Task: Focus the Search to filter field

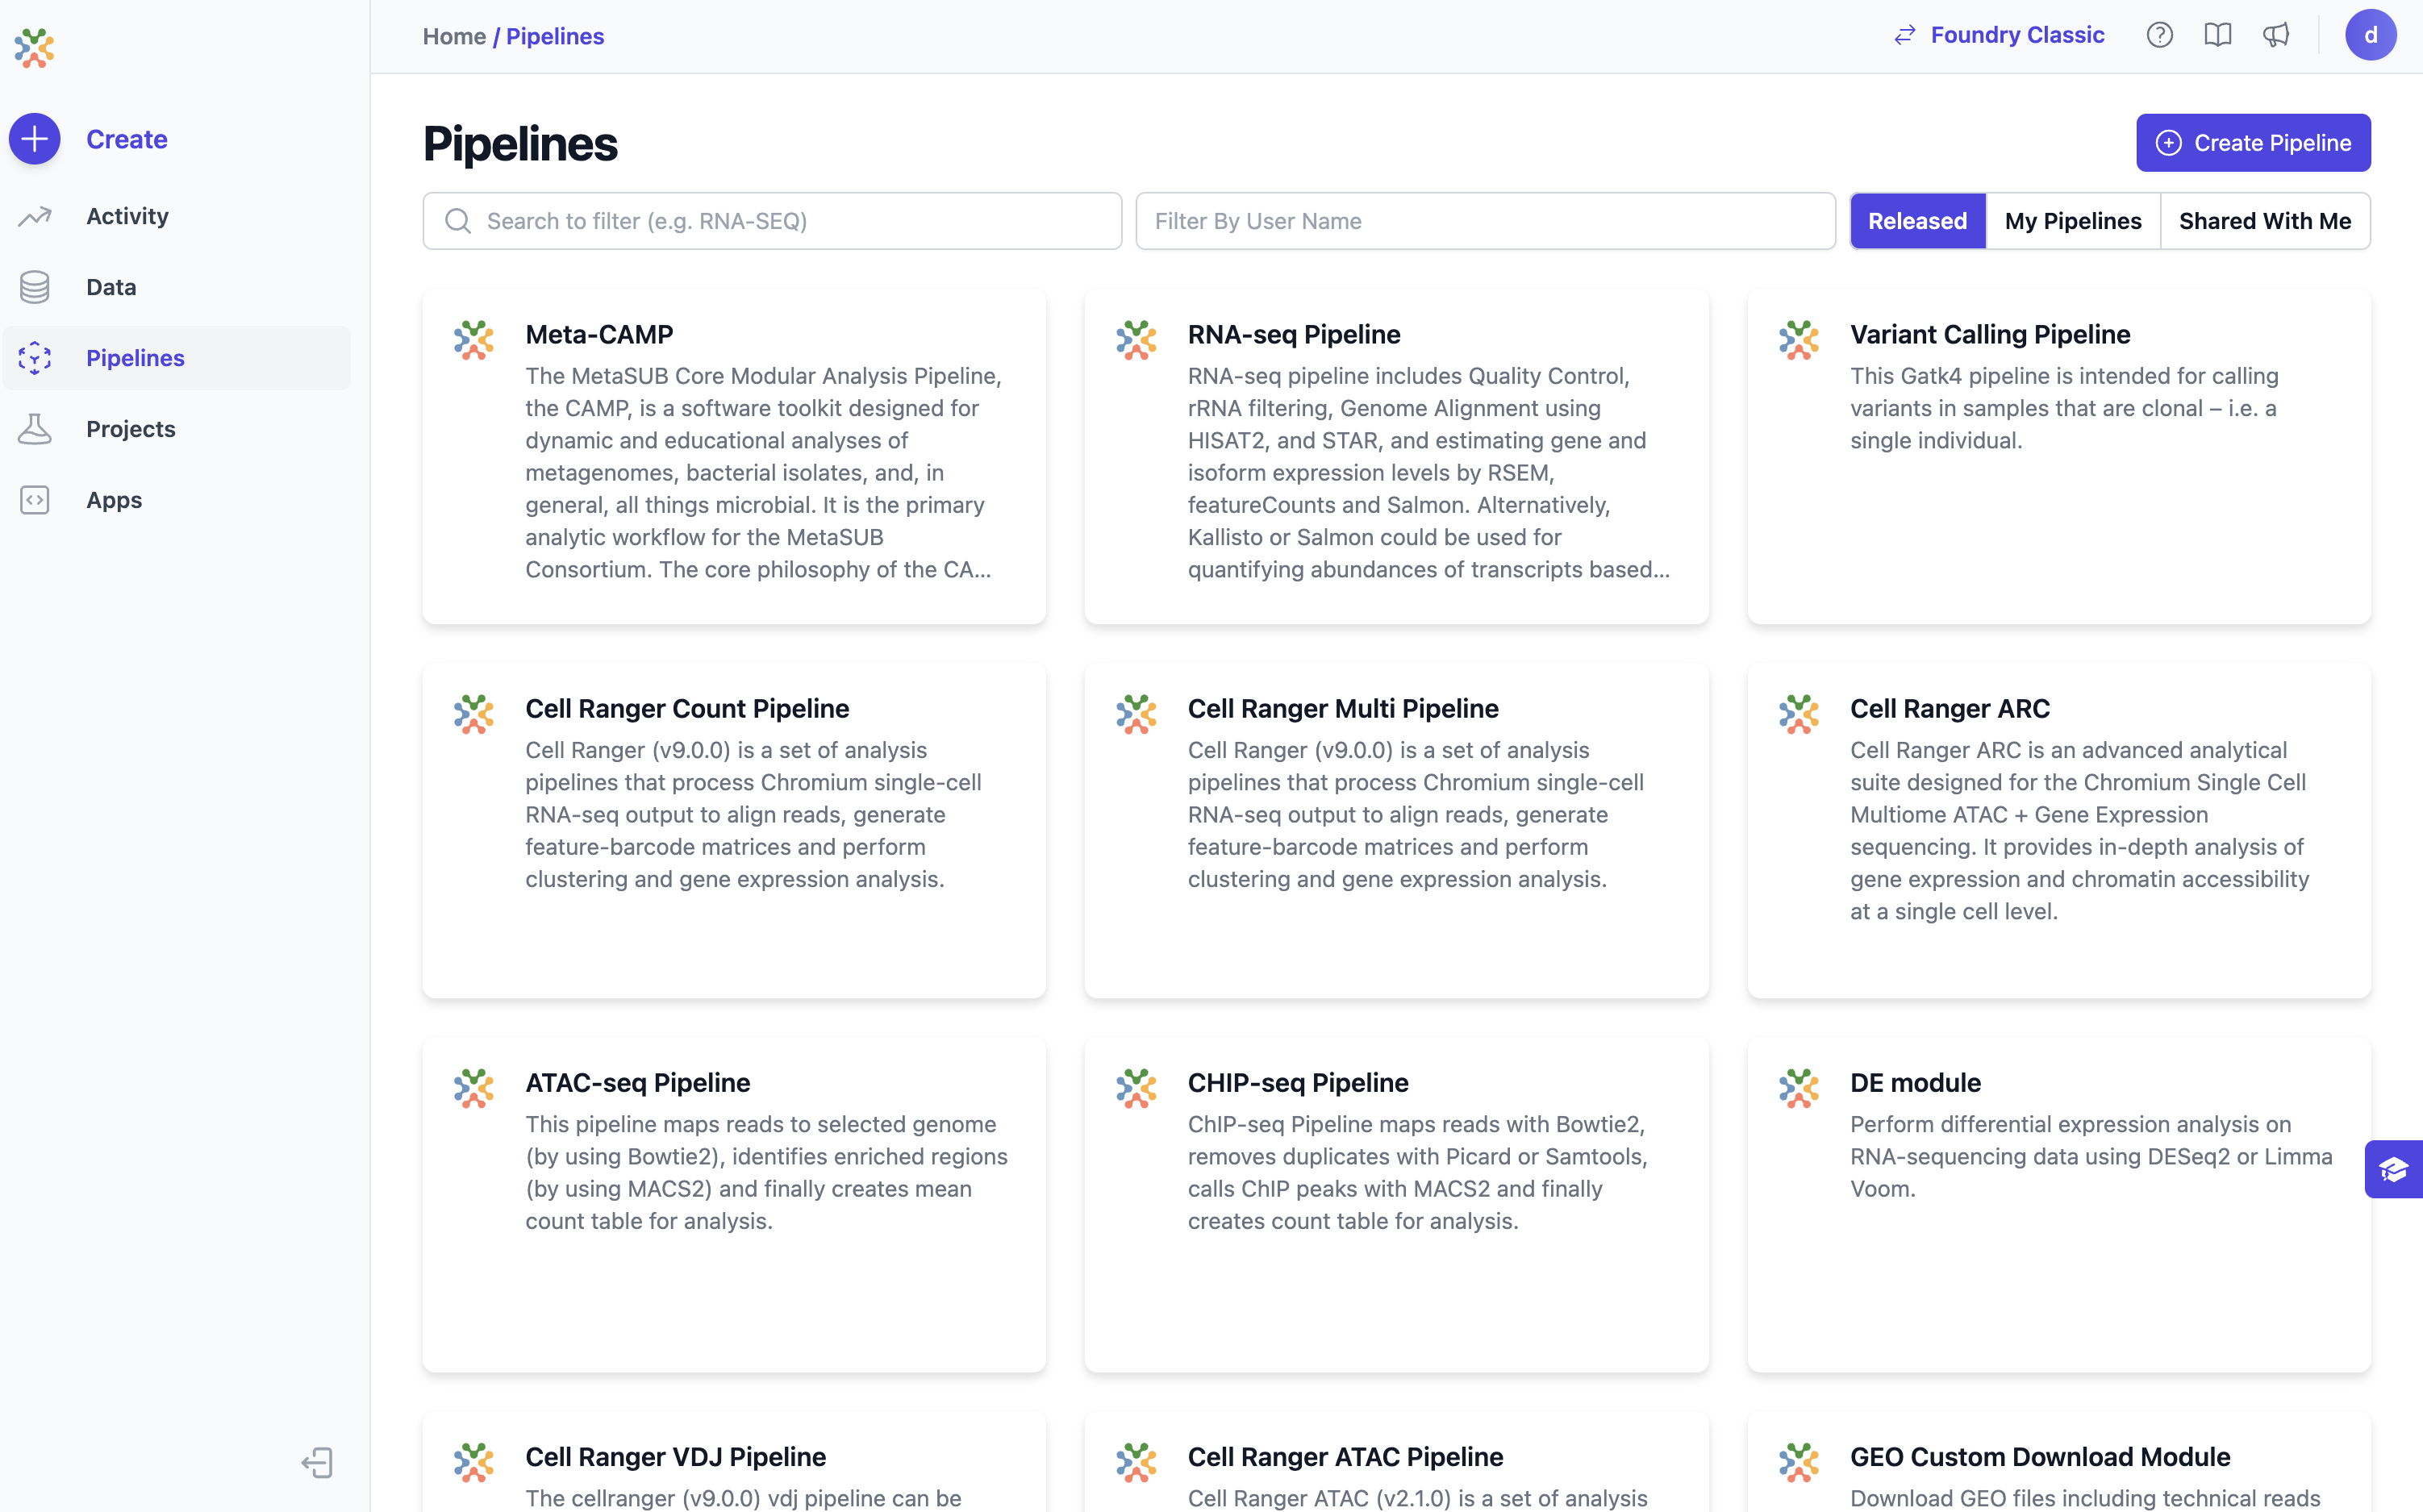Action: (x=772, y=221)
